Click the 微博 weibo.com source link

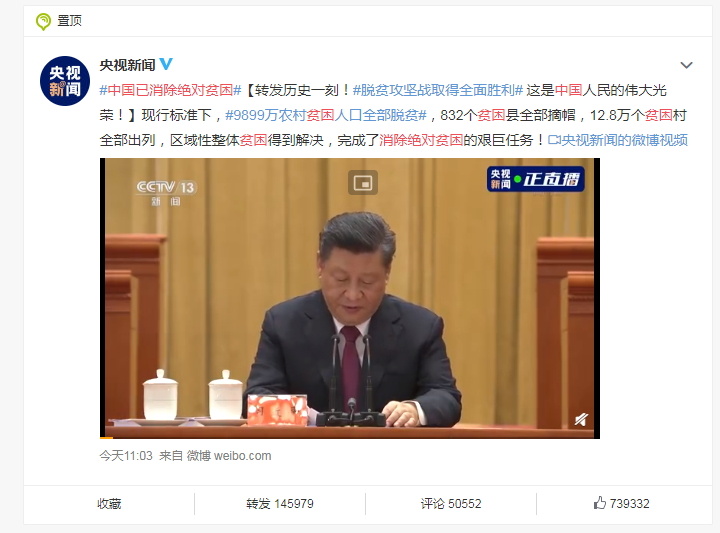229,456
